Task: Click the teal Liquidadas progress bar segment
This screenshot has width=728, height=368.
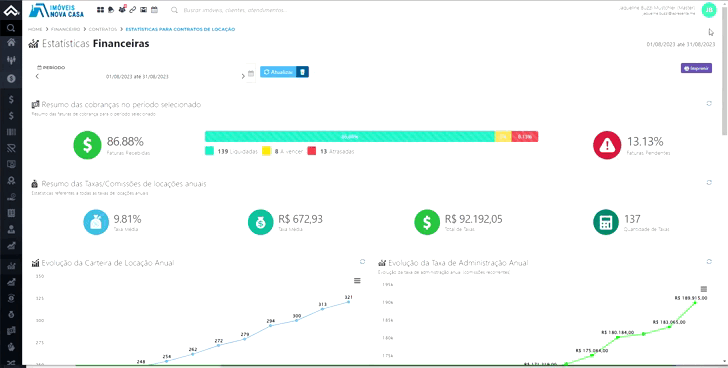Action: pos(350,136)
